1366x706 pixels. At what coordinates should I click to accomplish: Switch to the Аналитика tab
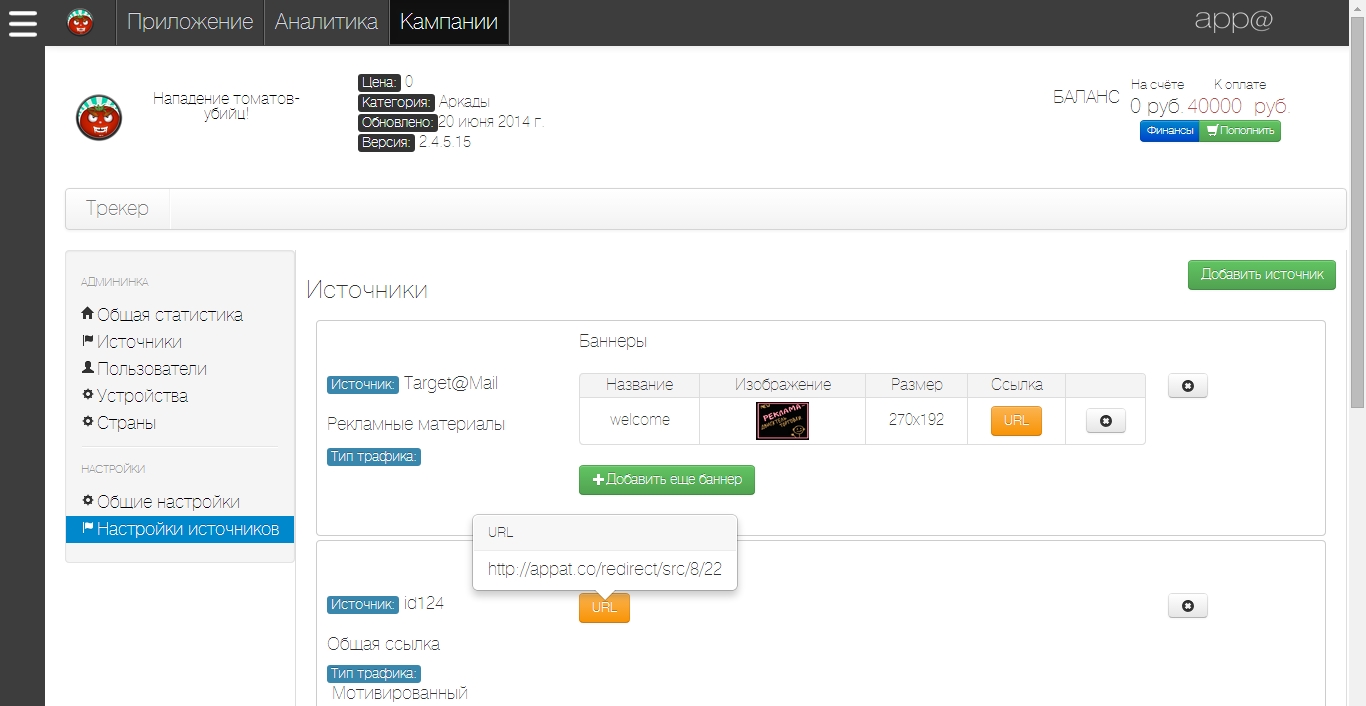tap(326, 22)
